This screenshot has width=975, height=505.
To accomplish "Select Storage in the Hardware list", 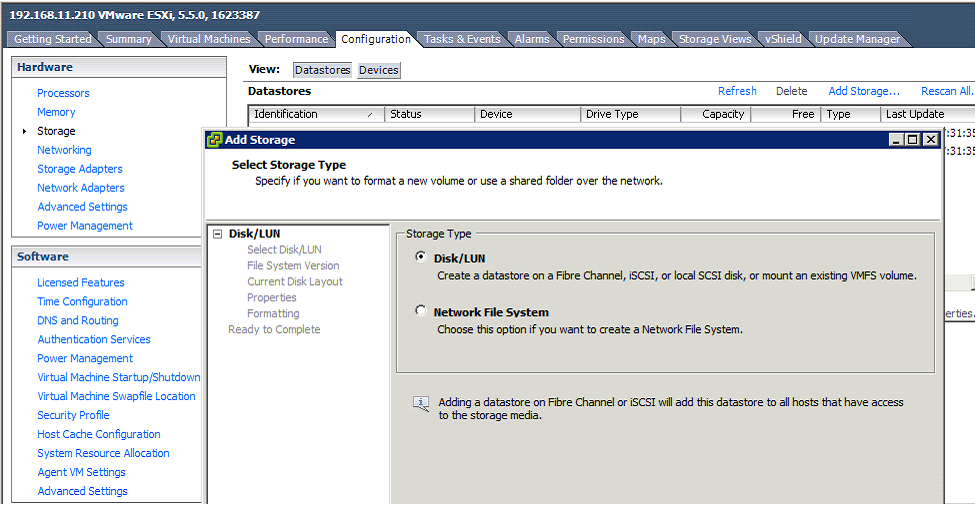I will tap(56, 131).
